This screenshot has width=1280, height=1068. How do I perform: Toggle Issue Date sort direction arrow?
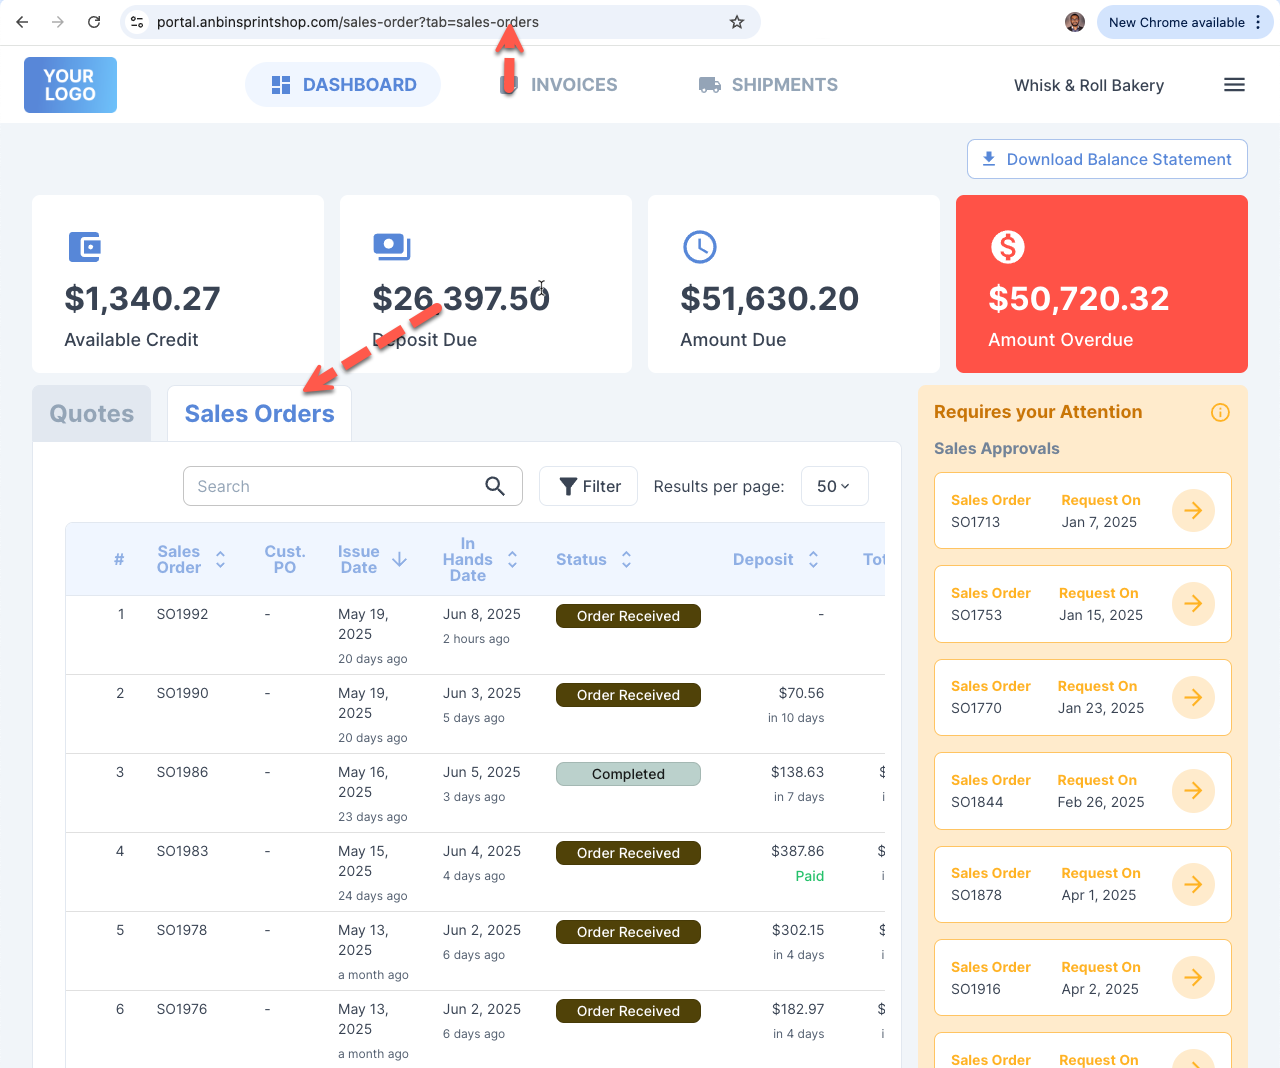pos(399,560)
